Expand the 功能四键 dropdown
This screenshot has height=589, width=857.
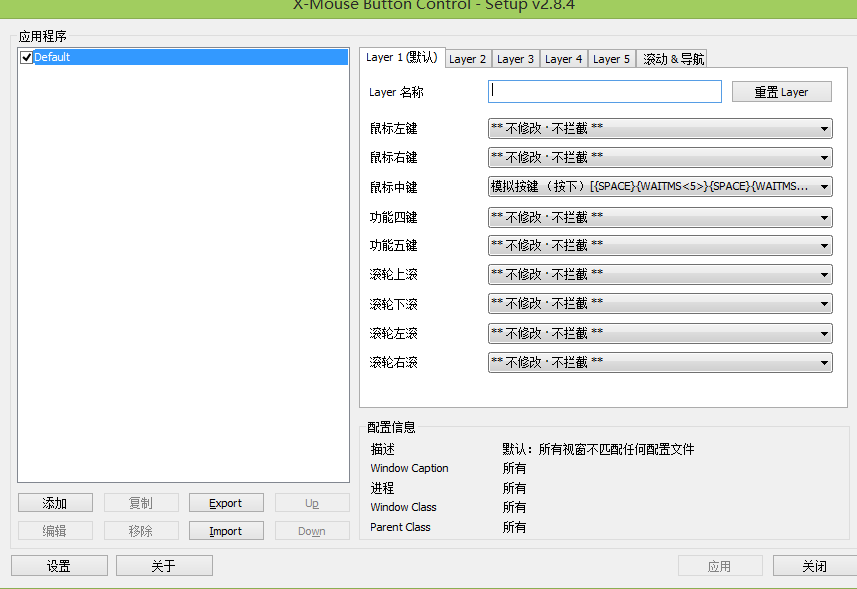coord(660,217)
